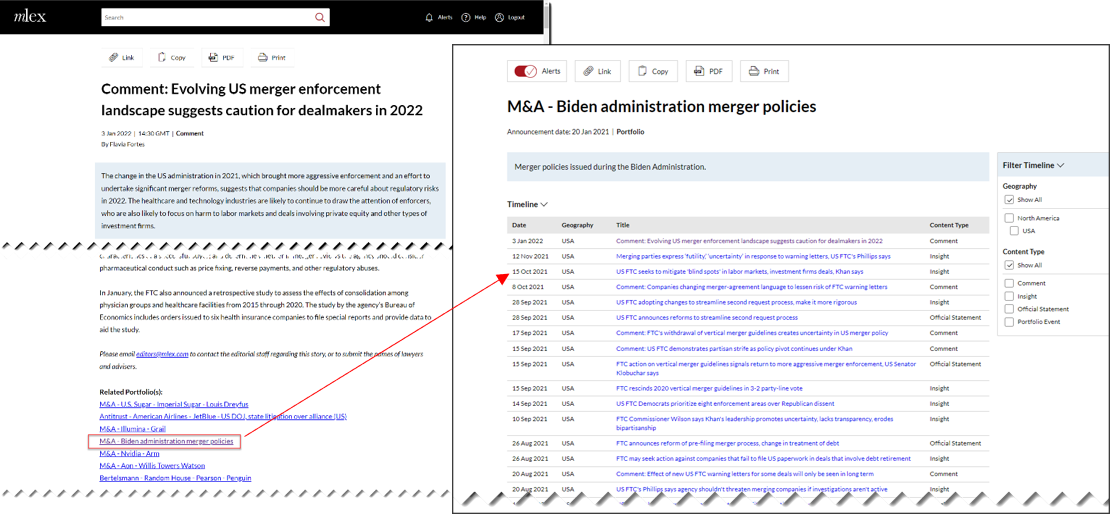The image size is (1110, 514).
Task: Click the Title column header
Action: [x=622, y=225]
